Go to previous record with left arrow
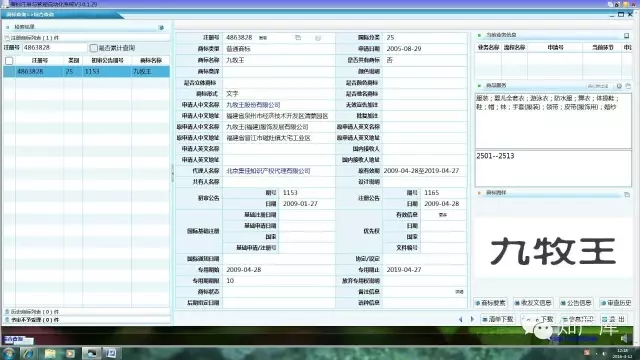640x360 pixels. point(461,319)
